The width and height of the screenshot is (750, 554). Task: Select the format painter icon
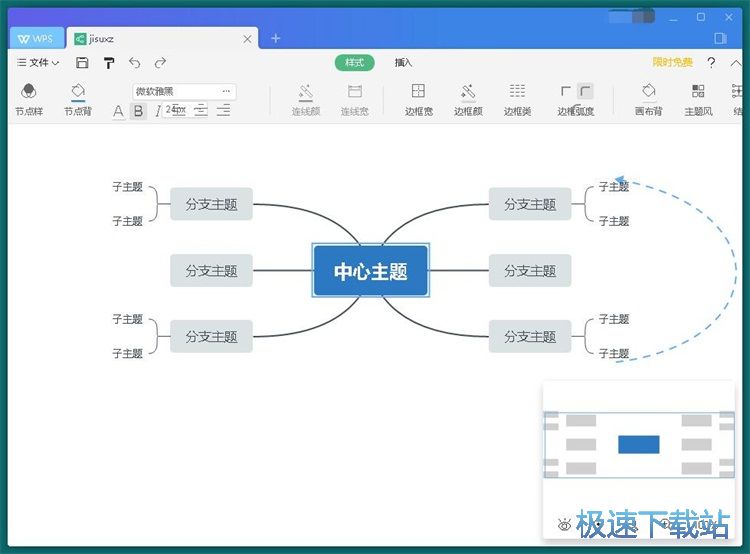click(x=109, y=63)
